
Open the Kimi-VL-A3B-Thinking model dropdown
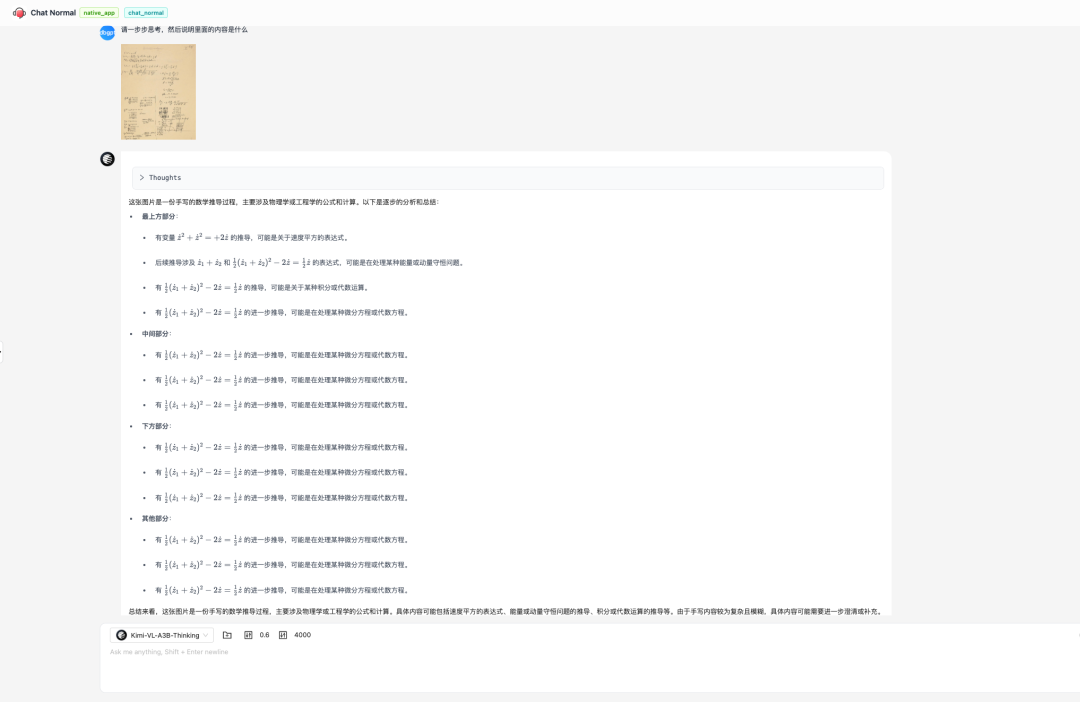(165, 635)
